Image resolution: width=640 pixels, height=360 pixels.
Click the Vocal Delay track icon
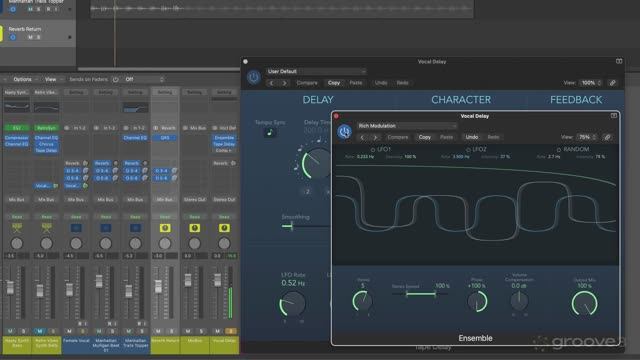[x=224, y=228]
